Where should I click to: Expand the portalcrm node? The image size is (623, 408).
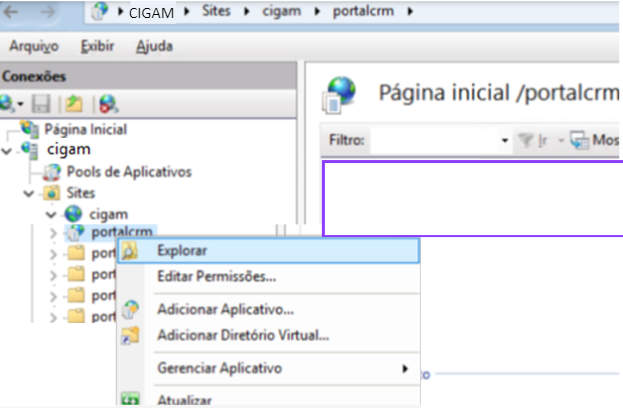click(x=53, y=233)
